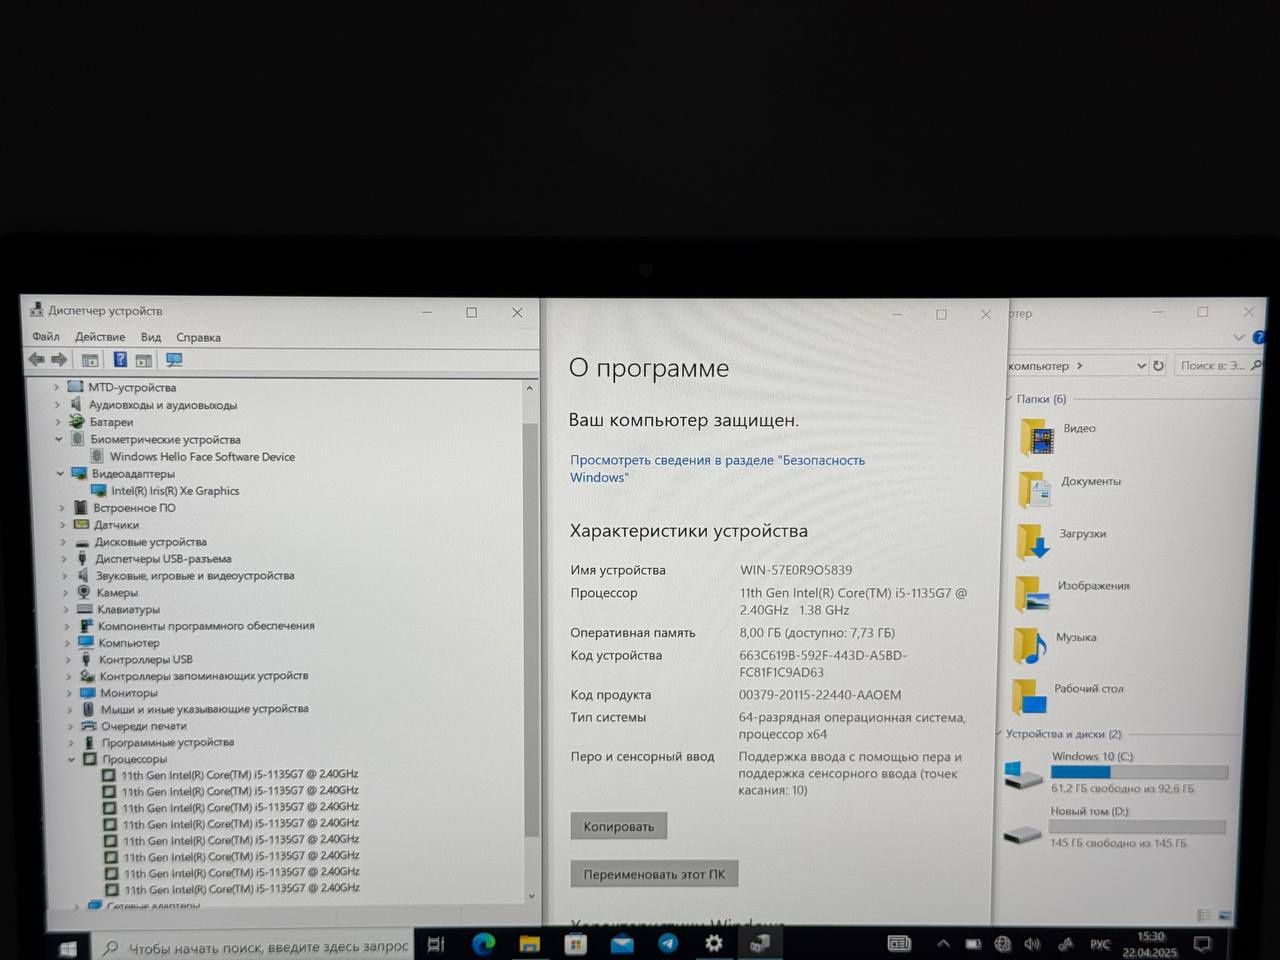This screenshot has height=960, width=1280.
Task: Open the Windows Start menu
Action: (x=68, y=948)
